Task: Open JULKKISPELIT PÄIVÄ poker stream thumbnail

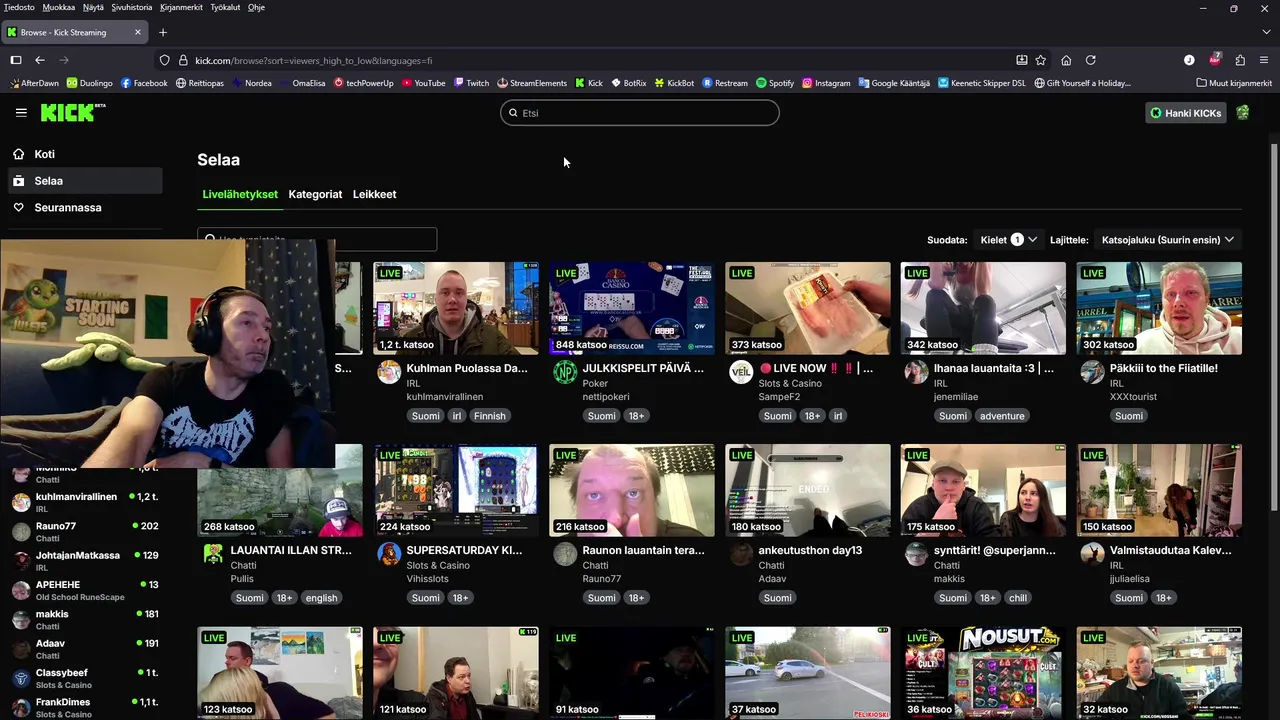Action: tap(632, 308)
